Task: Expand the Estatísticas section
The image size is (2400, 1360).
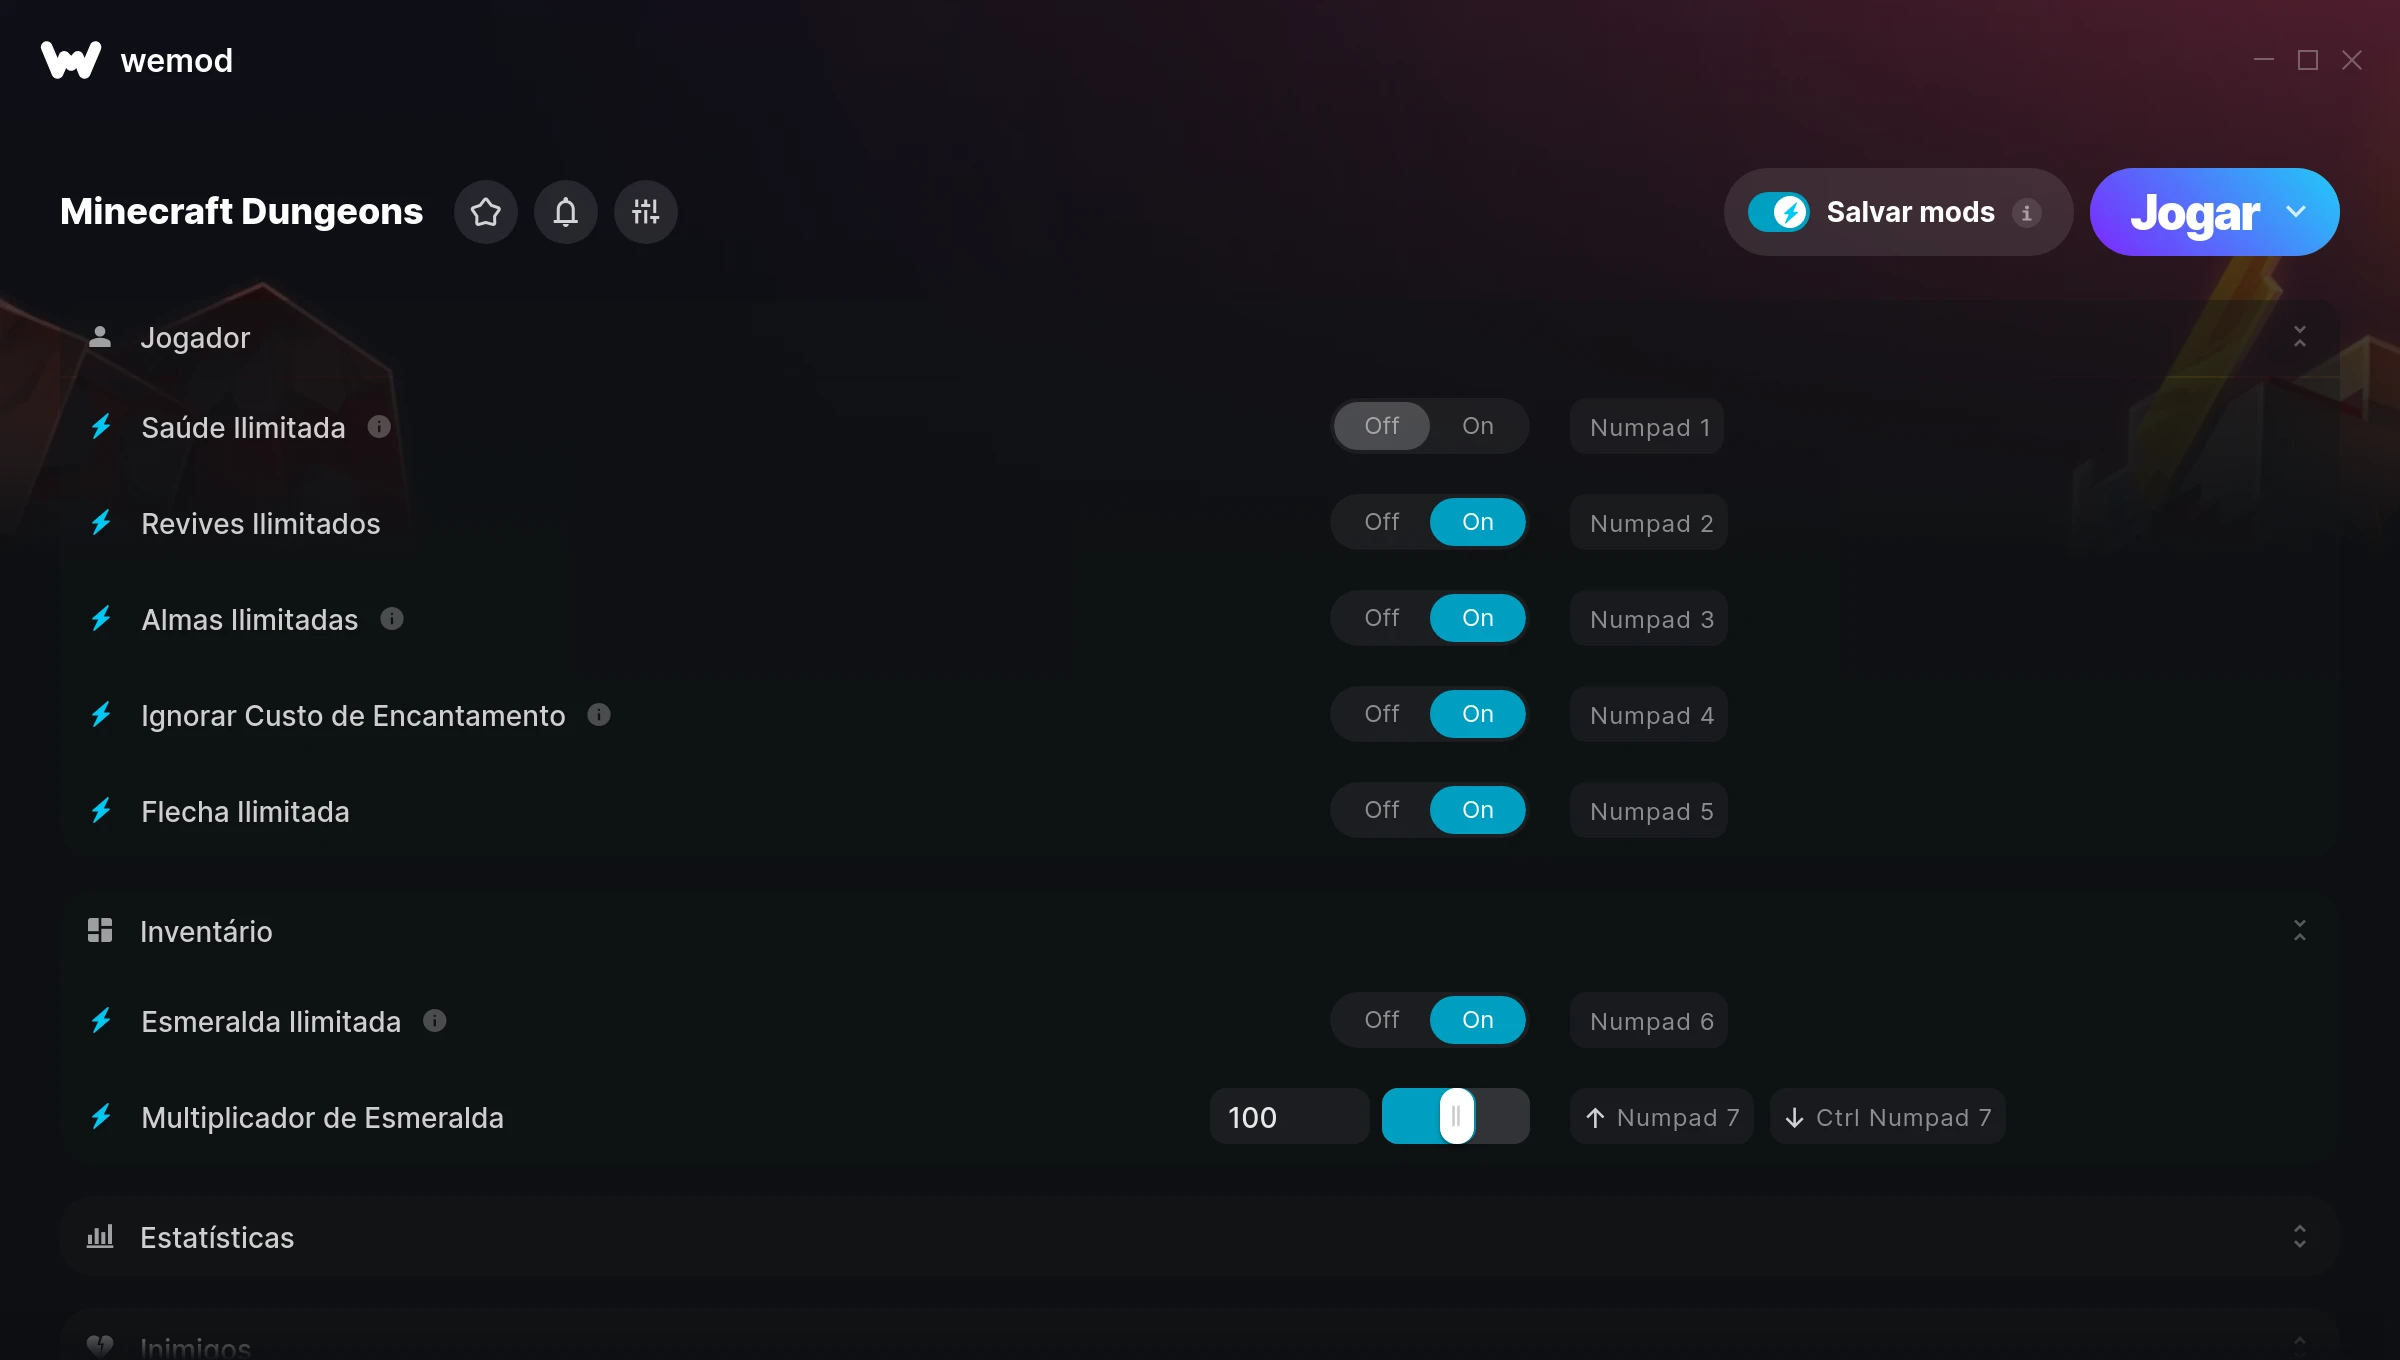Action: [x=2300, y=1237]
